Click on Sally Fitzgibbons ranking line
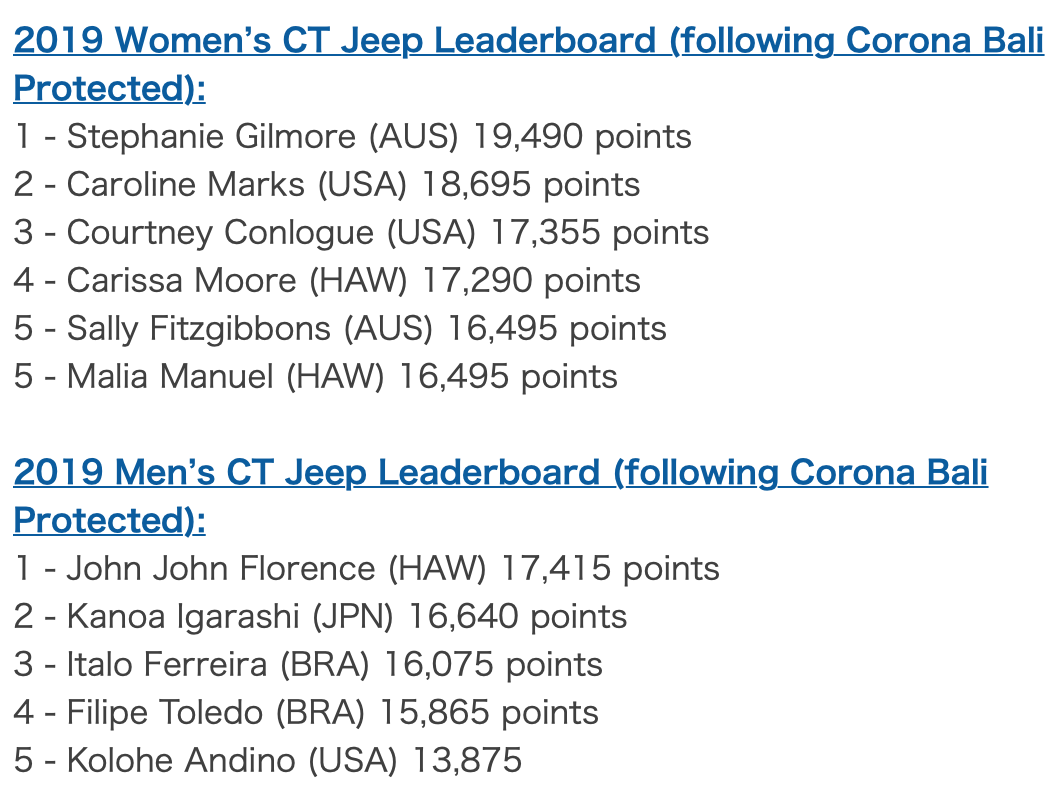1058x788 pixels. click(340, 329)
